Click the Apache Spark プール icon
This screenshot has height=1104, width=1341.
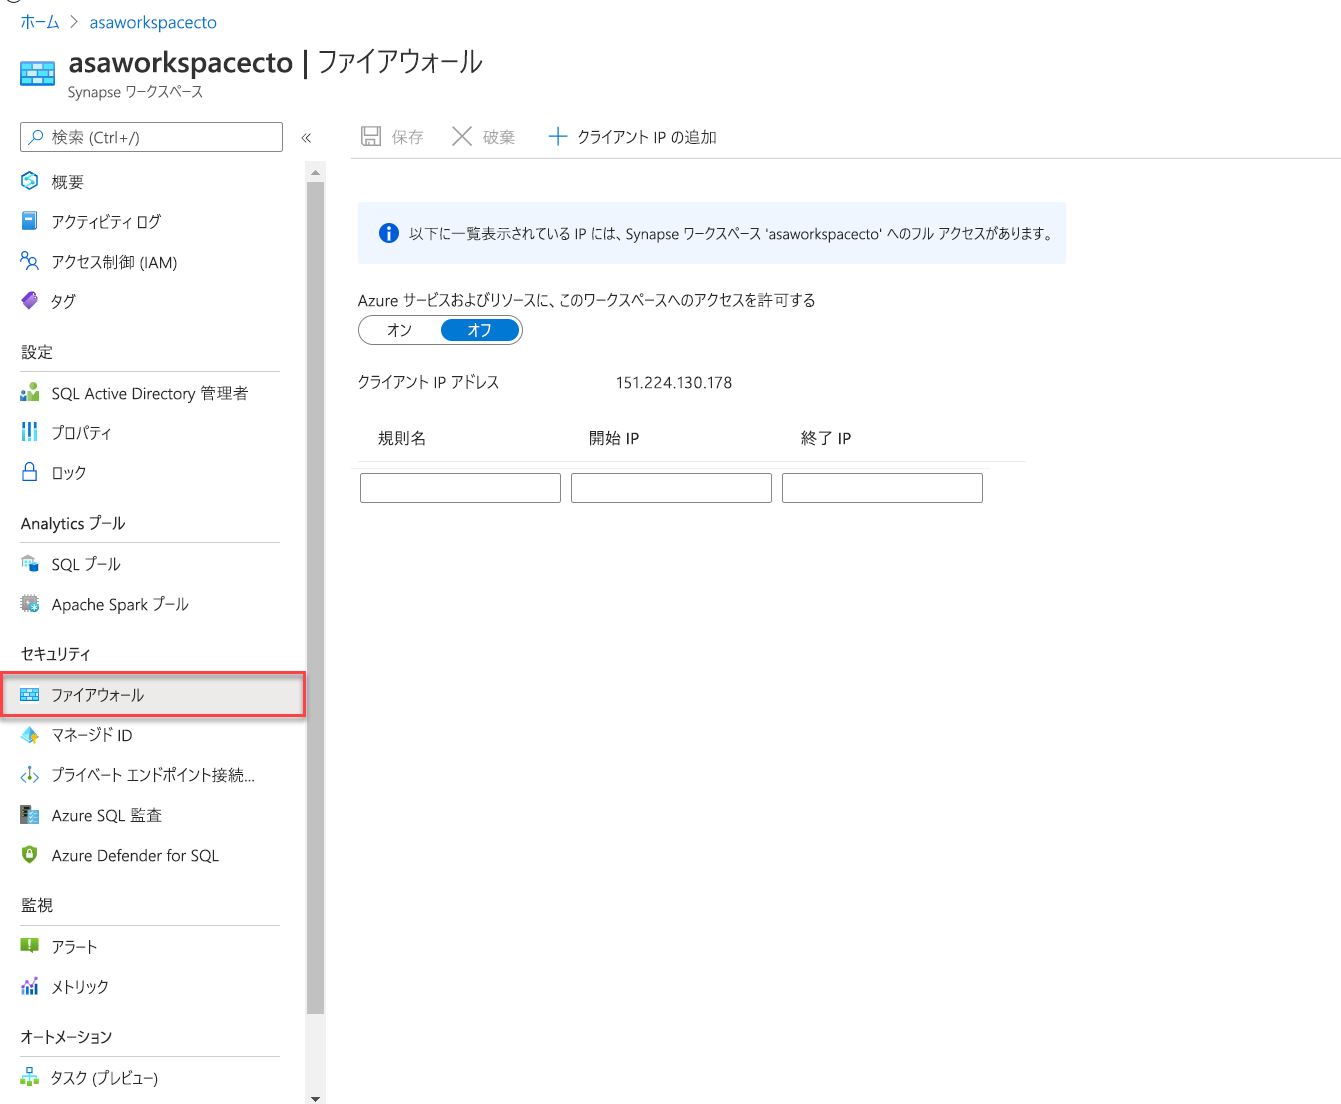pos(29,604)
